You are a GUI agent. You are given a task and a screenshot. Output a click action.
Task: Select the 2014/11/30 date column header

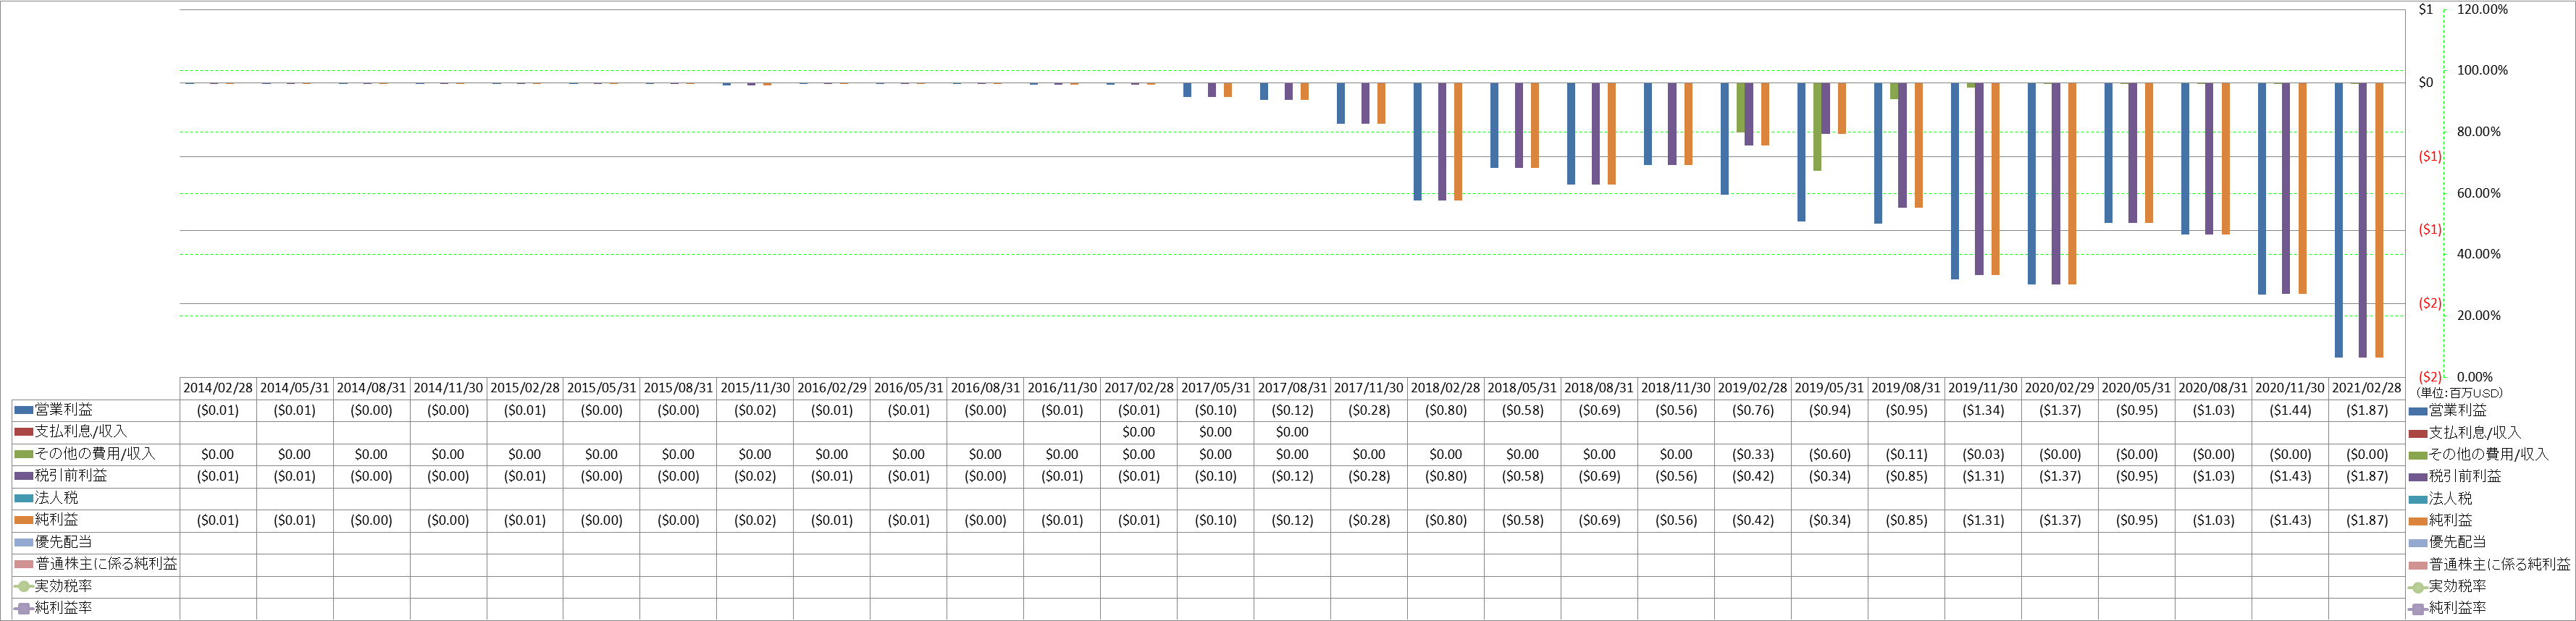pyautogui.click(x=448, y=388)
